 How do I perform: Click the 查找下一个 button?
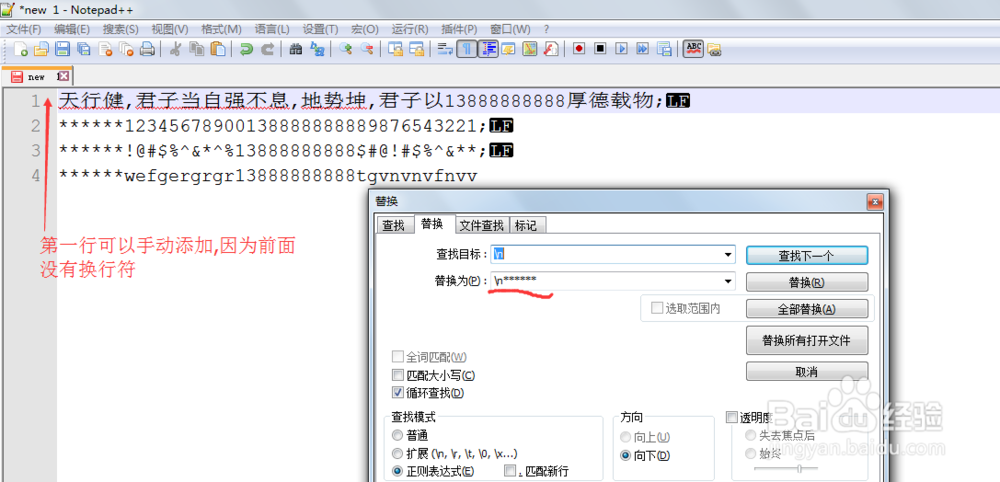pyautogui.click(x=806, y=255)
